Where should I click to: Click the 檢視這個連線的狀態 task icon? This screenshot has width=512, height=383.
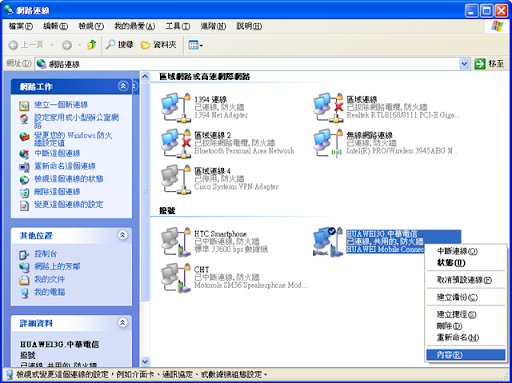(24, 180)
